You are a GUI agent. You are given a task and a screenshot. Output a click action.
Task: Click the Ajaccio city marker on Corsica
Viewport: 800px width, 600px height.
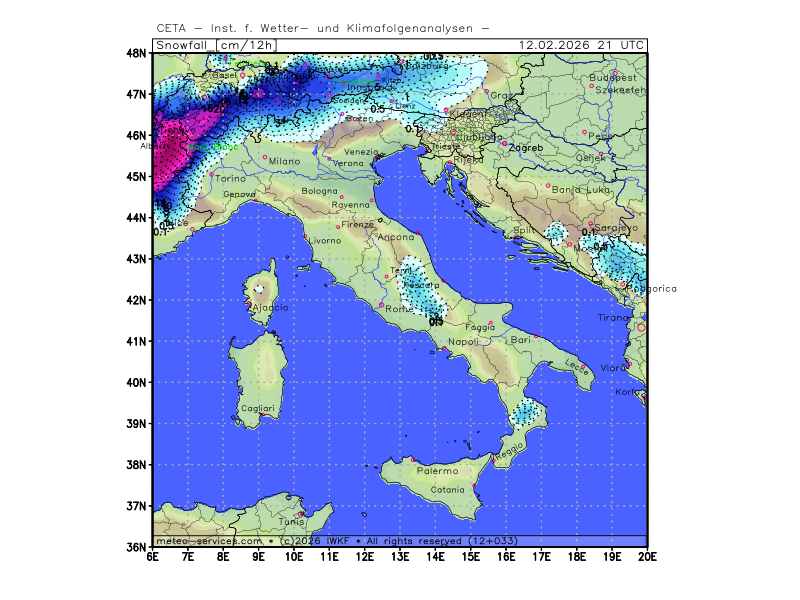[248, 303]
